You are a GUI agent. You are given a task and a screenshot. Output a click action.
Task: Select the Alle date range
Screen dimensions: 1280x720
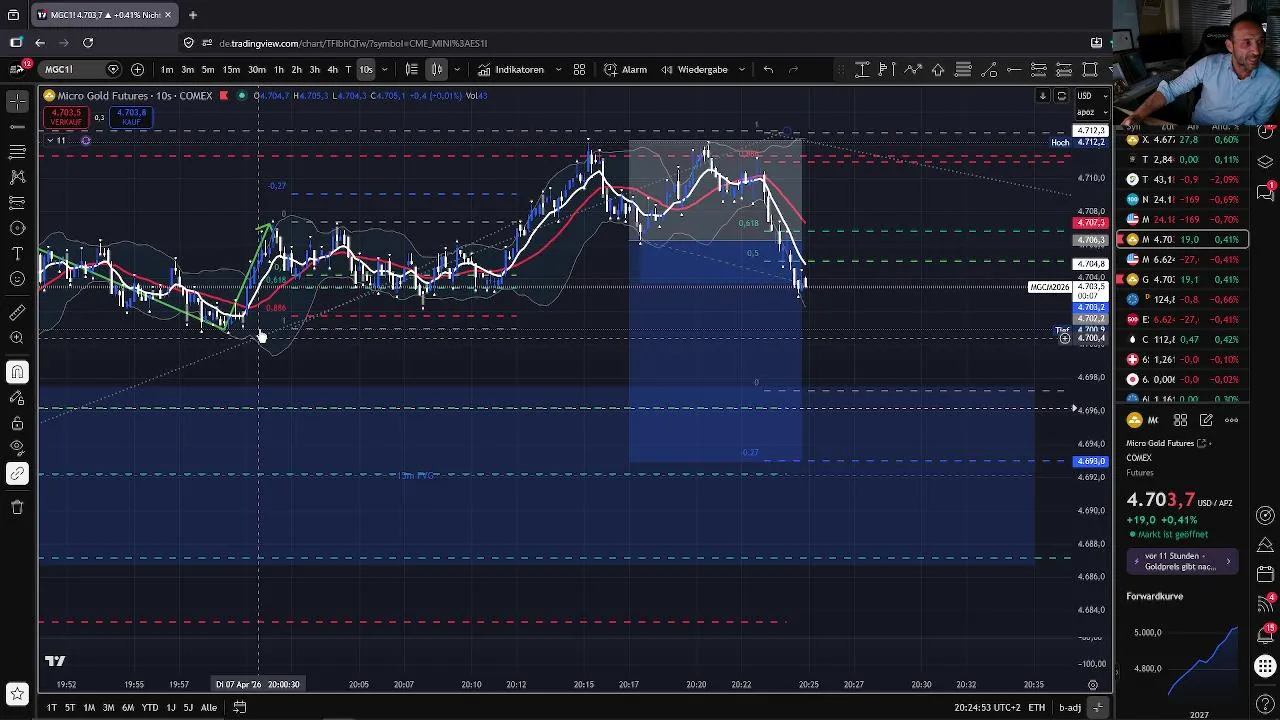[x=208, y=707]
